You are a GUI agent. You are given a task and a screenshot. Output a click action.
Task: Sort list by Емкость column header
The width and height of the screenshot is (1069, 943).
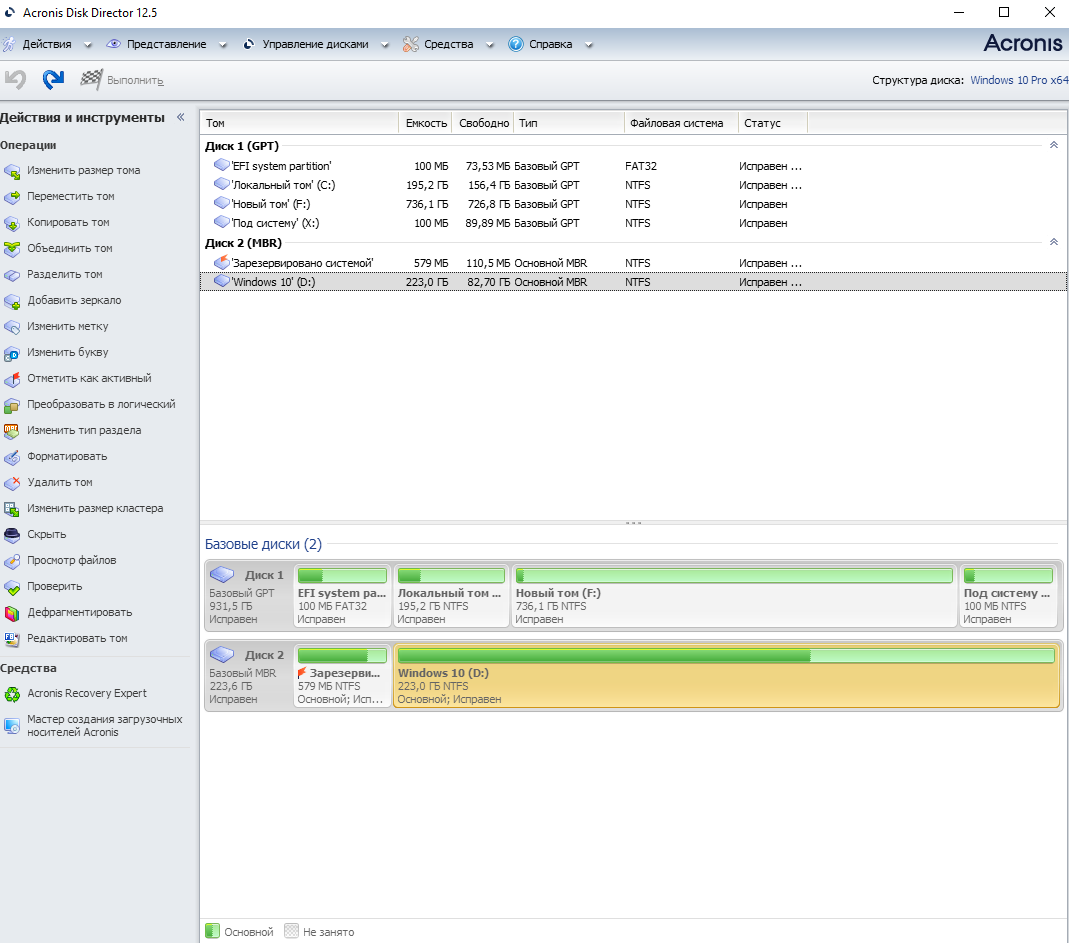point(425,123)
